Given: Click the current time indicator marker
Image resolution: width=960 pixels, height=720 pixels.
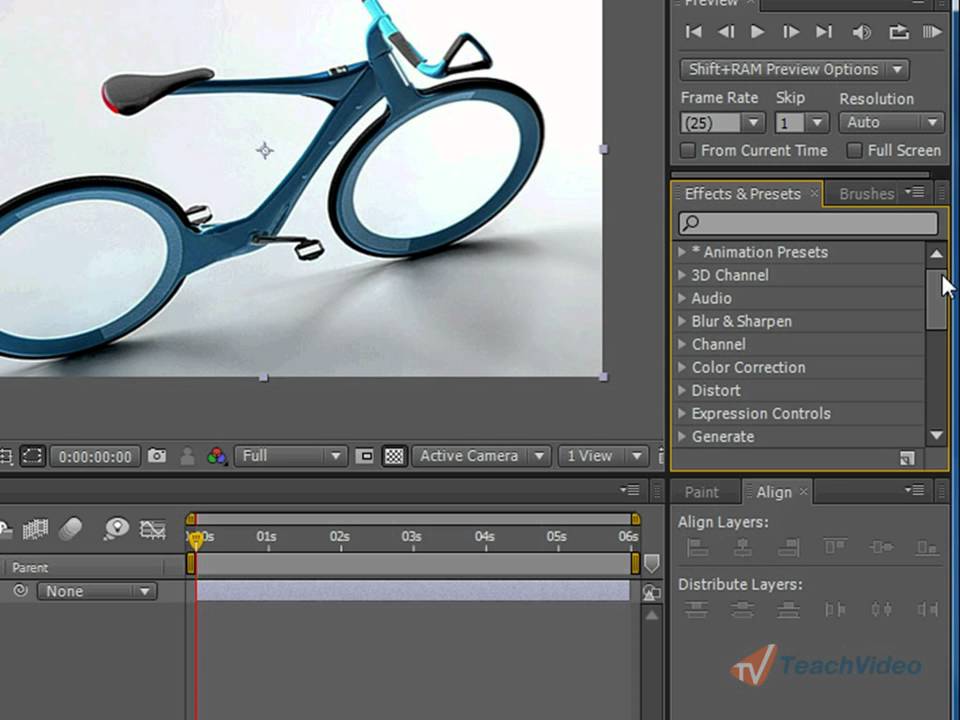Looking at the screenshot, I should [196, 539].
